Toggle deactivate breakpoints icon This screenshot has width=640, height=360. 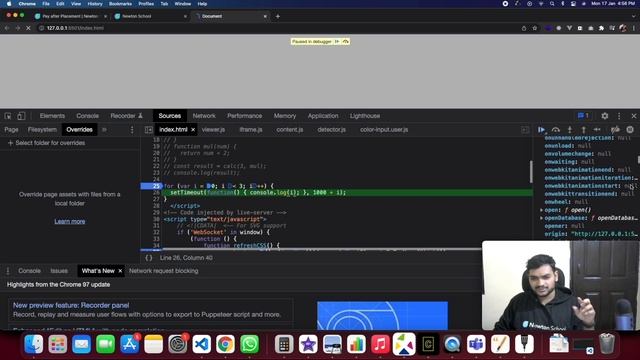point(615,130)
